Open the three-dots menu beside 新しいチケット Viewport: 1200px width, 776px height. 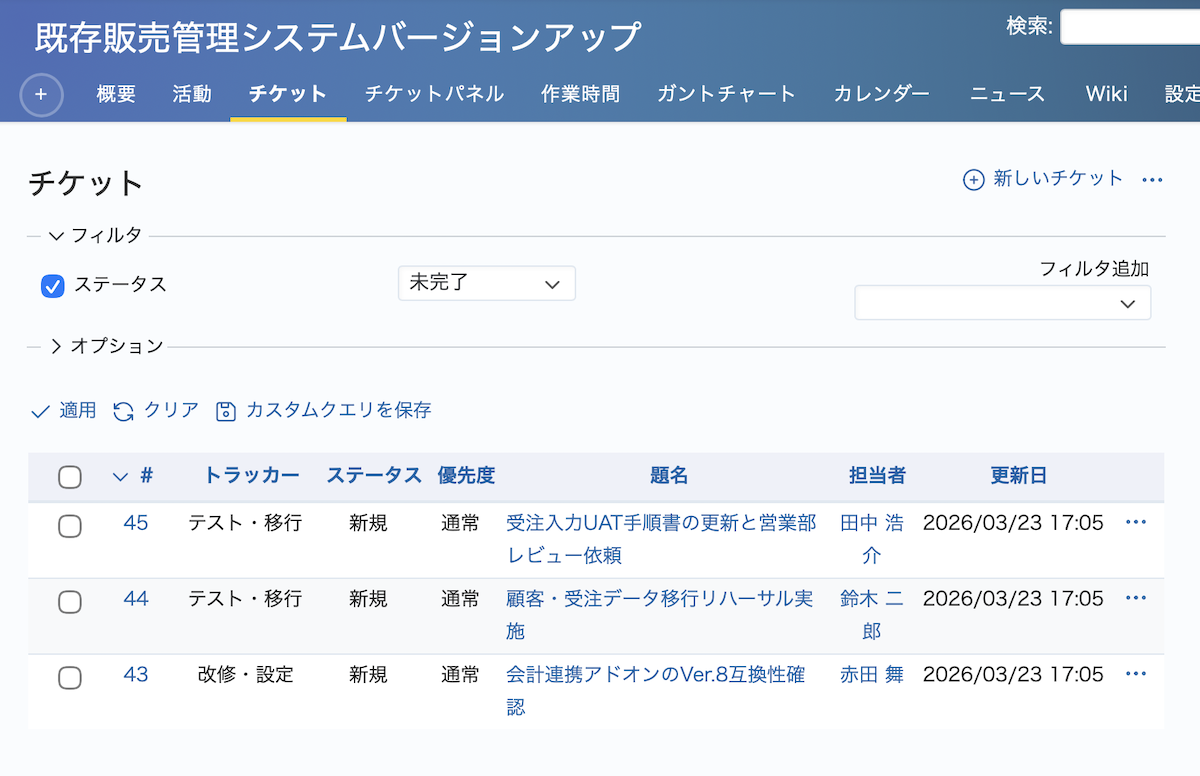1152,180
